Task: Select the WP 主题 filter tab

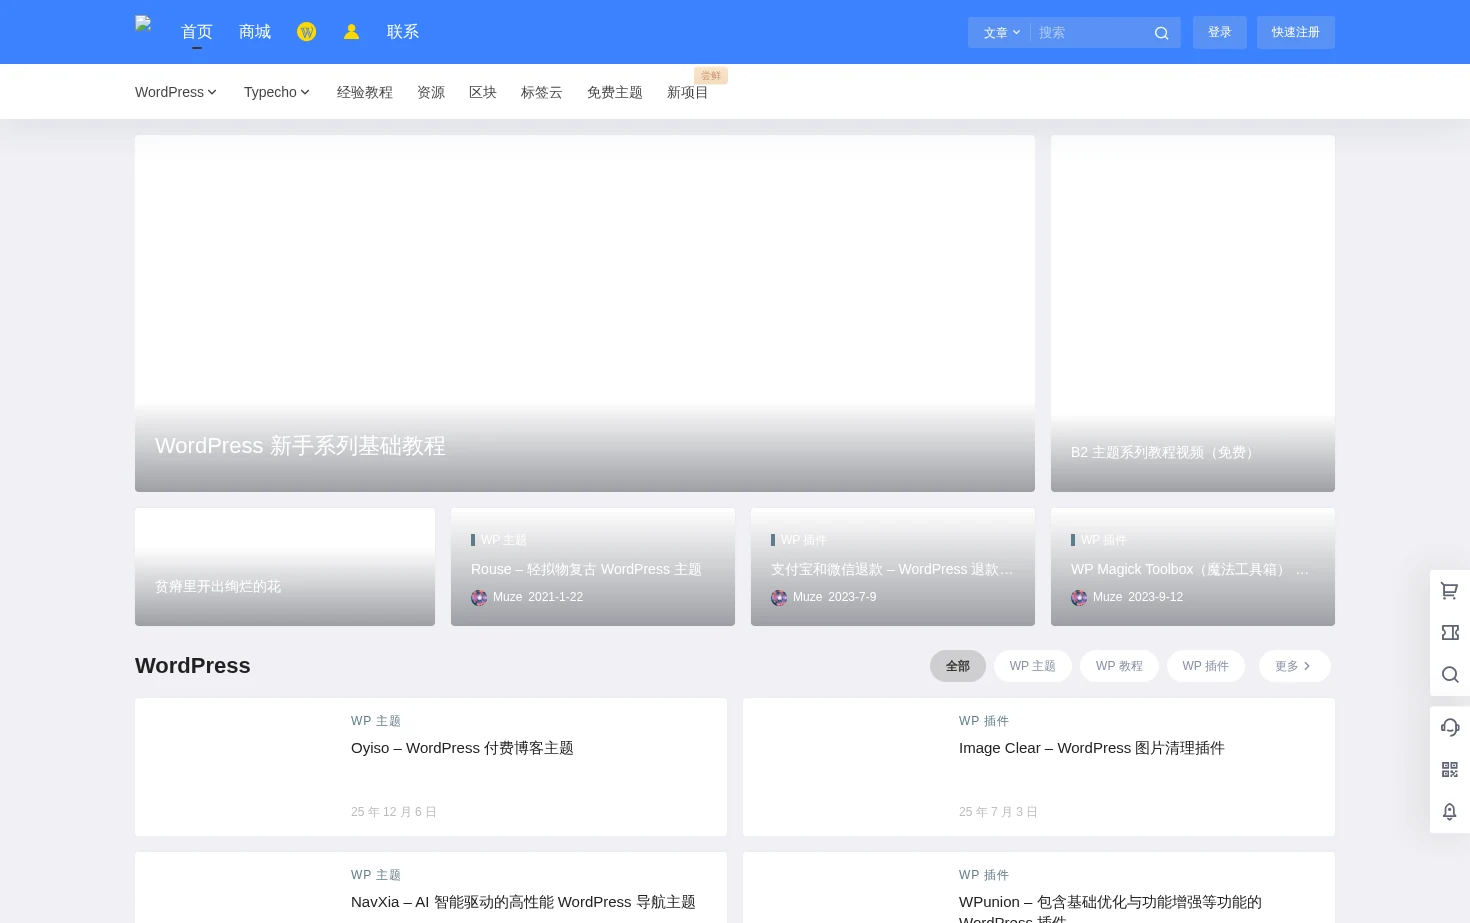Action: [x=1033, y=666]
